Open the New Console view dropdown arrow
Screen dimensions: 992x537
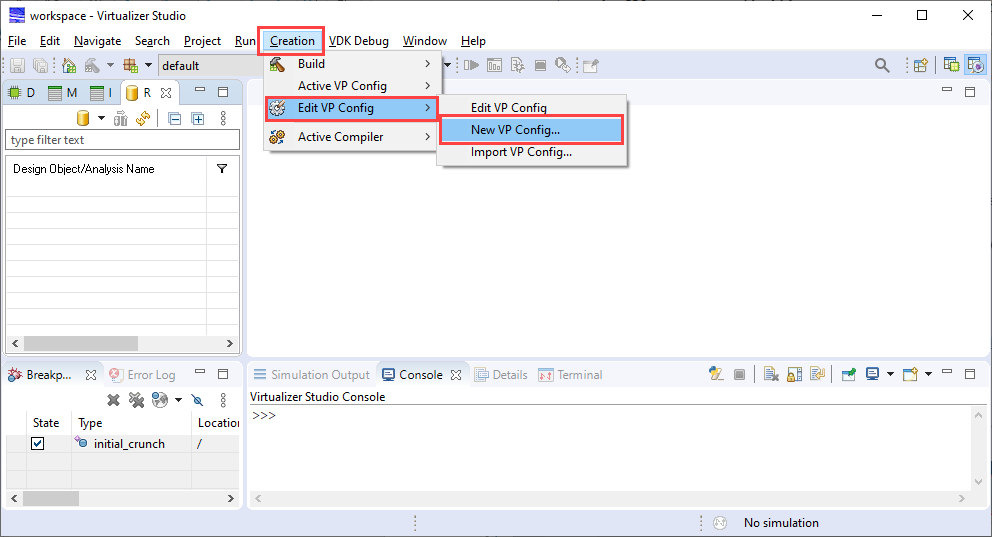(928, 374)
